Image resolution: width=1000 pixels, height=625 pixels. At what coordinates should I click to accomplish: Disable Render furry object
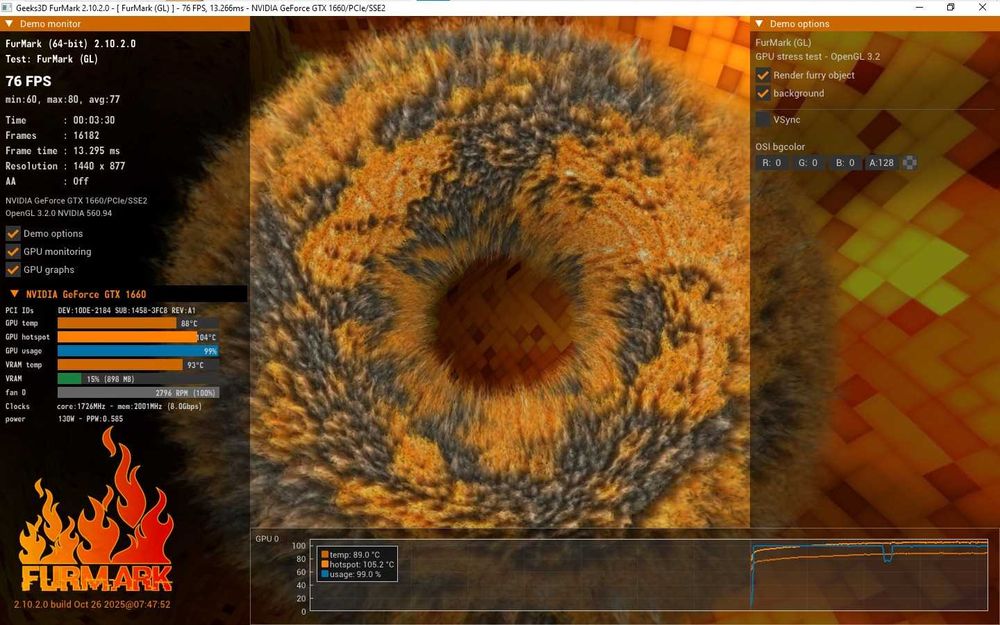point(763,75)
